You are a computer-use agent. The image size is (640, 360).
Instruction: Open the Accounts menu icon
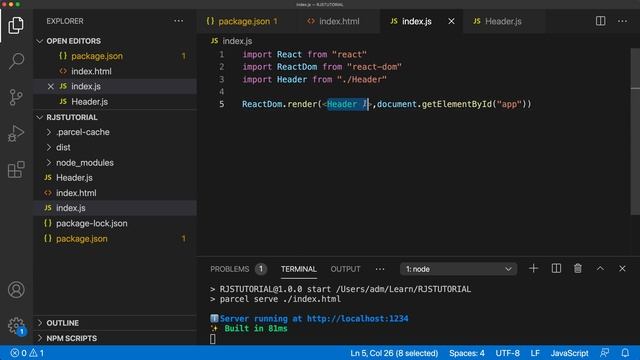pyautogui.click(x=16, y=290)
